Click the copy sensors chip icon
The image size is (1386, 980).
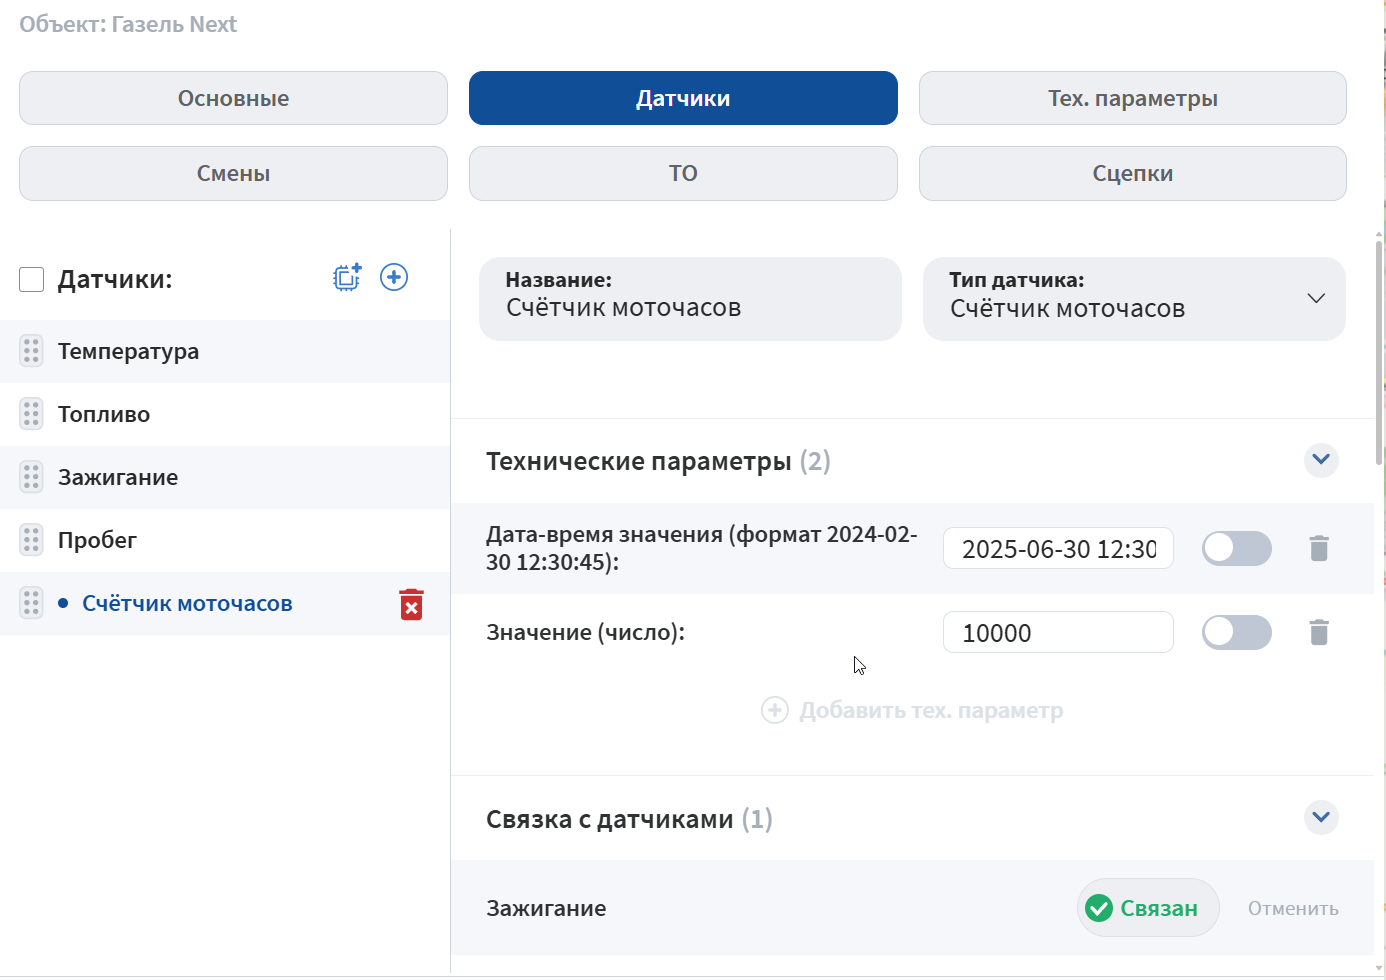[x=347, y=277]
